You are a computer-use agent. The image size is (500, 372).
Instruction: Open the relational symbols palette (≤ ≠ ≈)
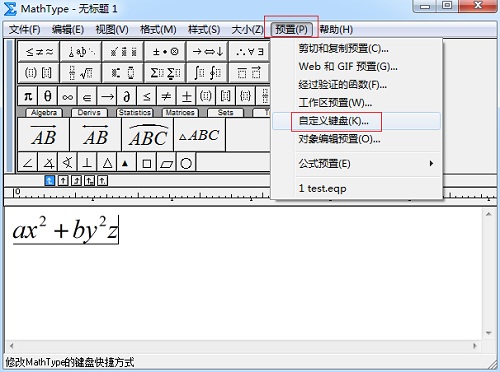(39, 52)
